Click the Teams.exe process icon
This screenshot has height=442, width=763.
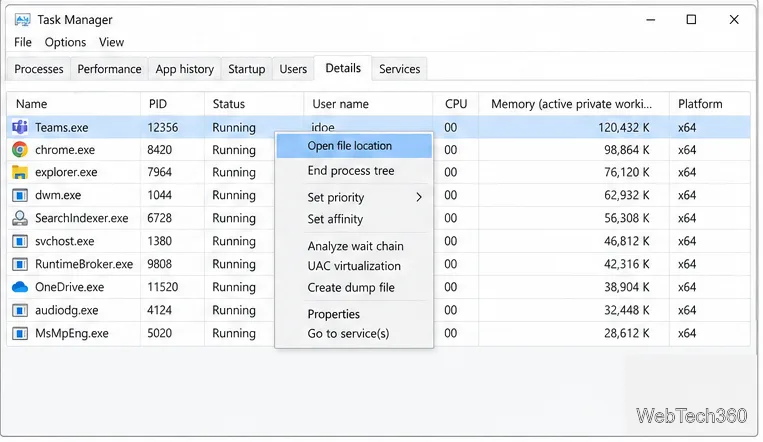click(19, 128)
